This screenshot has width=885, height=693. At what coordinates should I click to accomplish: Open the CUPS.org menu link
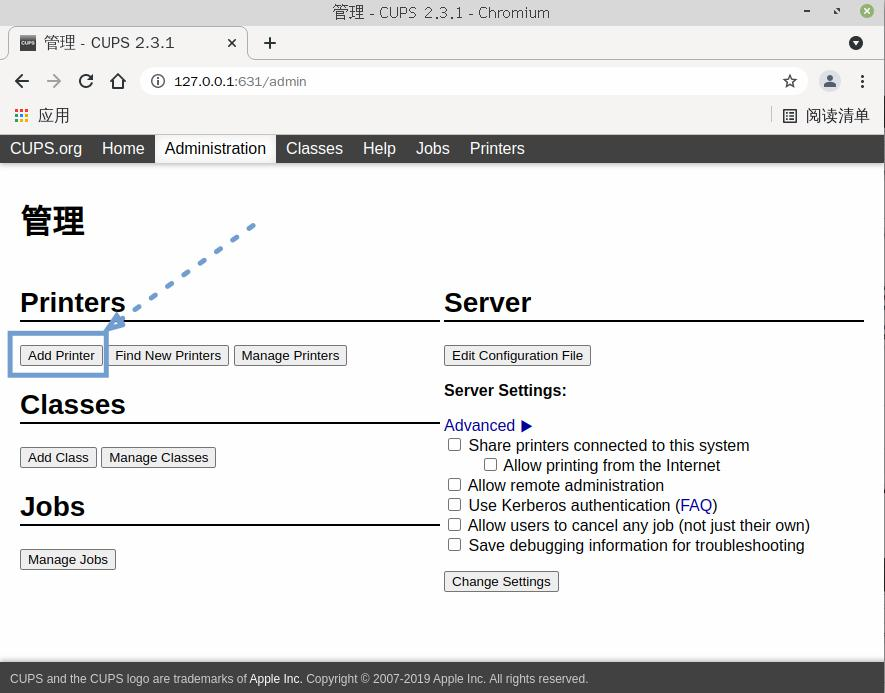point(46,148)
